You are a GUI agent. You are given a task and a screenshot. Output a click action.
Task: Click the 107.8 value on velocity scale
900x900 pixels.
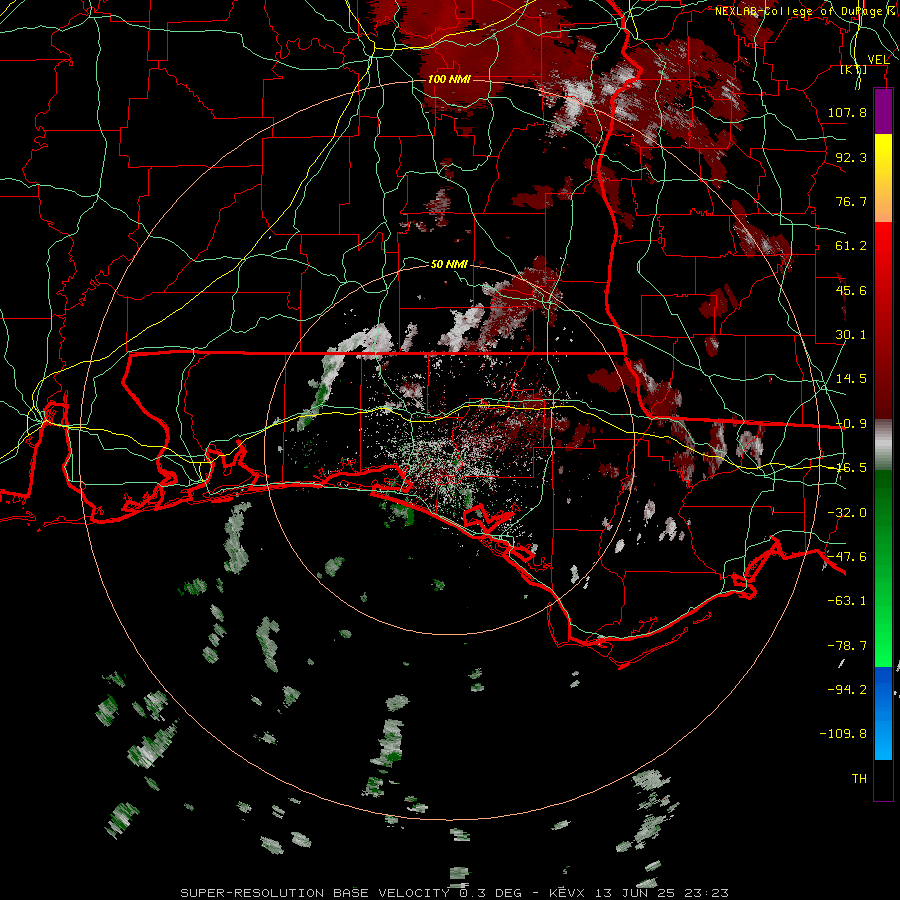click(847, 112)
